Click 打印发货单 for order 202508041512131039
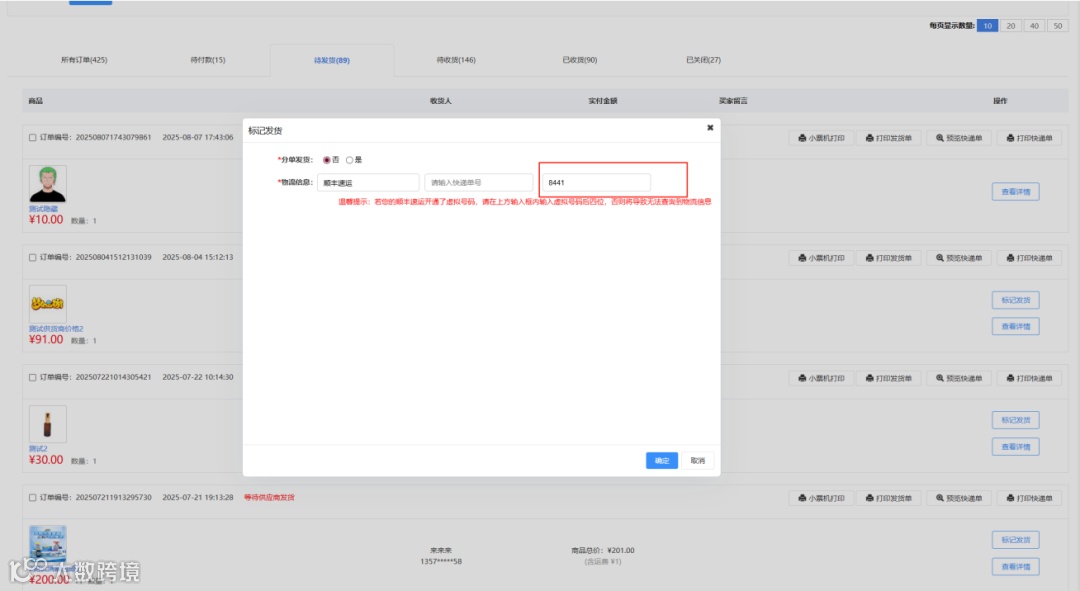 point(889,258)
